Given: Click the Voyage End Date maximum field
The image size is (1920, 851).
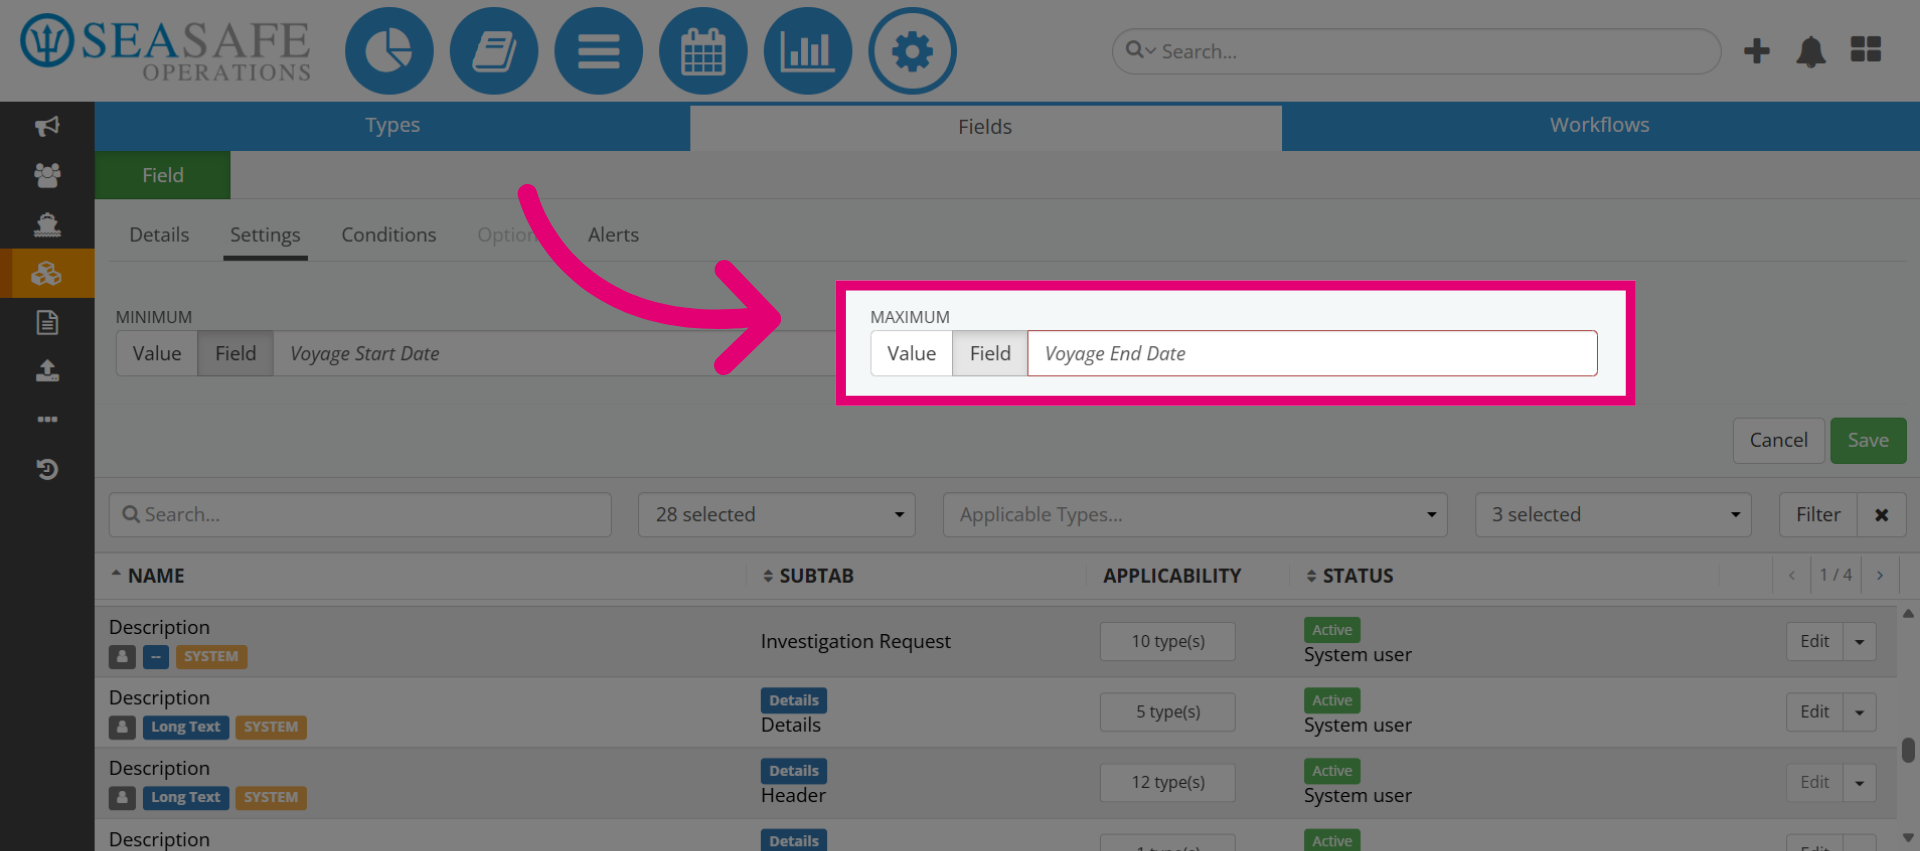Looking at the screenshot, I should pos(1312,354).
